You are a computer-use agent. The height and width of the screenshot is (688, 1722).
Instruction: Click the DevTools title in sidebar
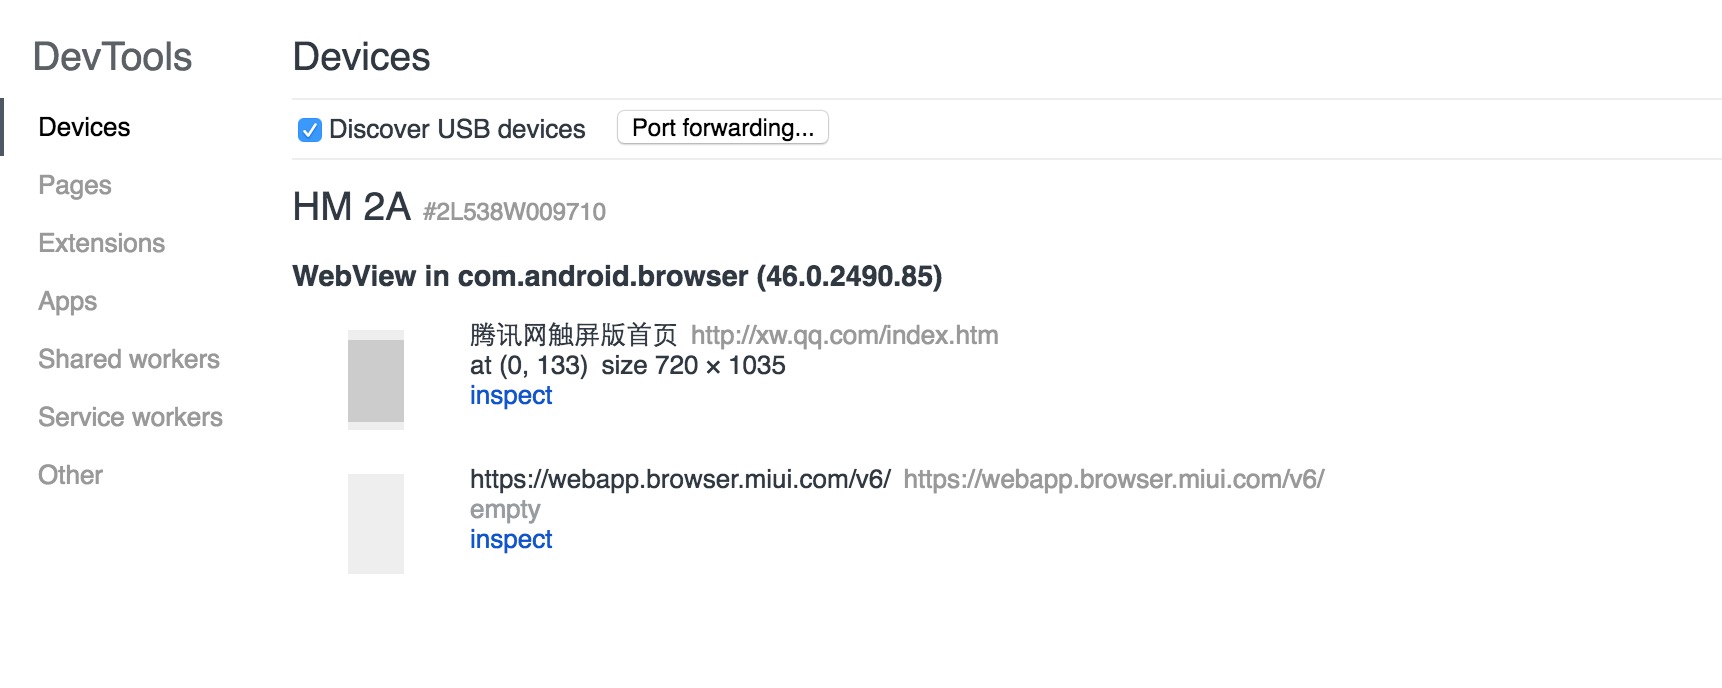click(x=112, y=57)
